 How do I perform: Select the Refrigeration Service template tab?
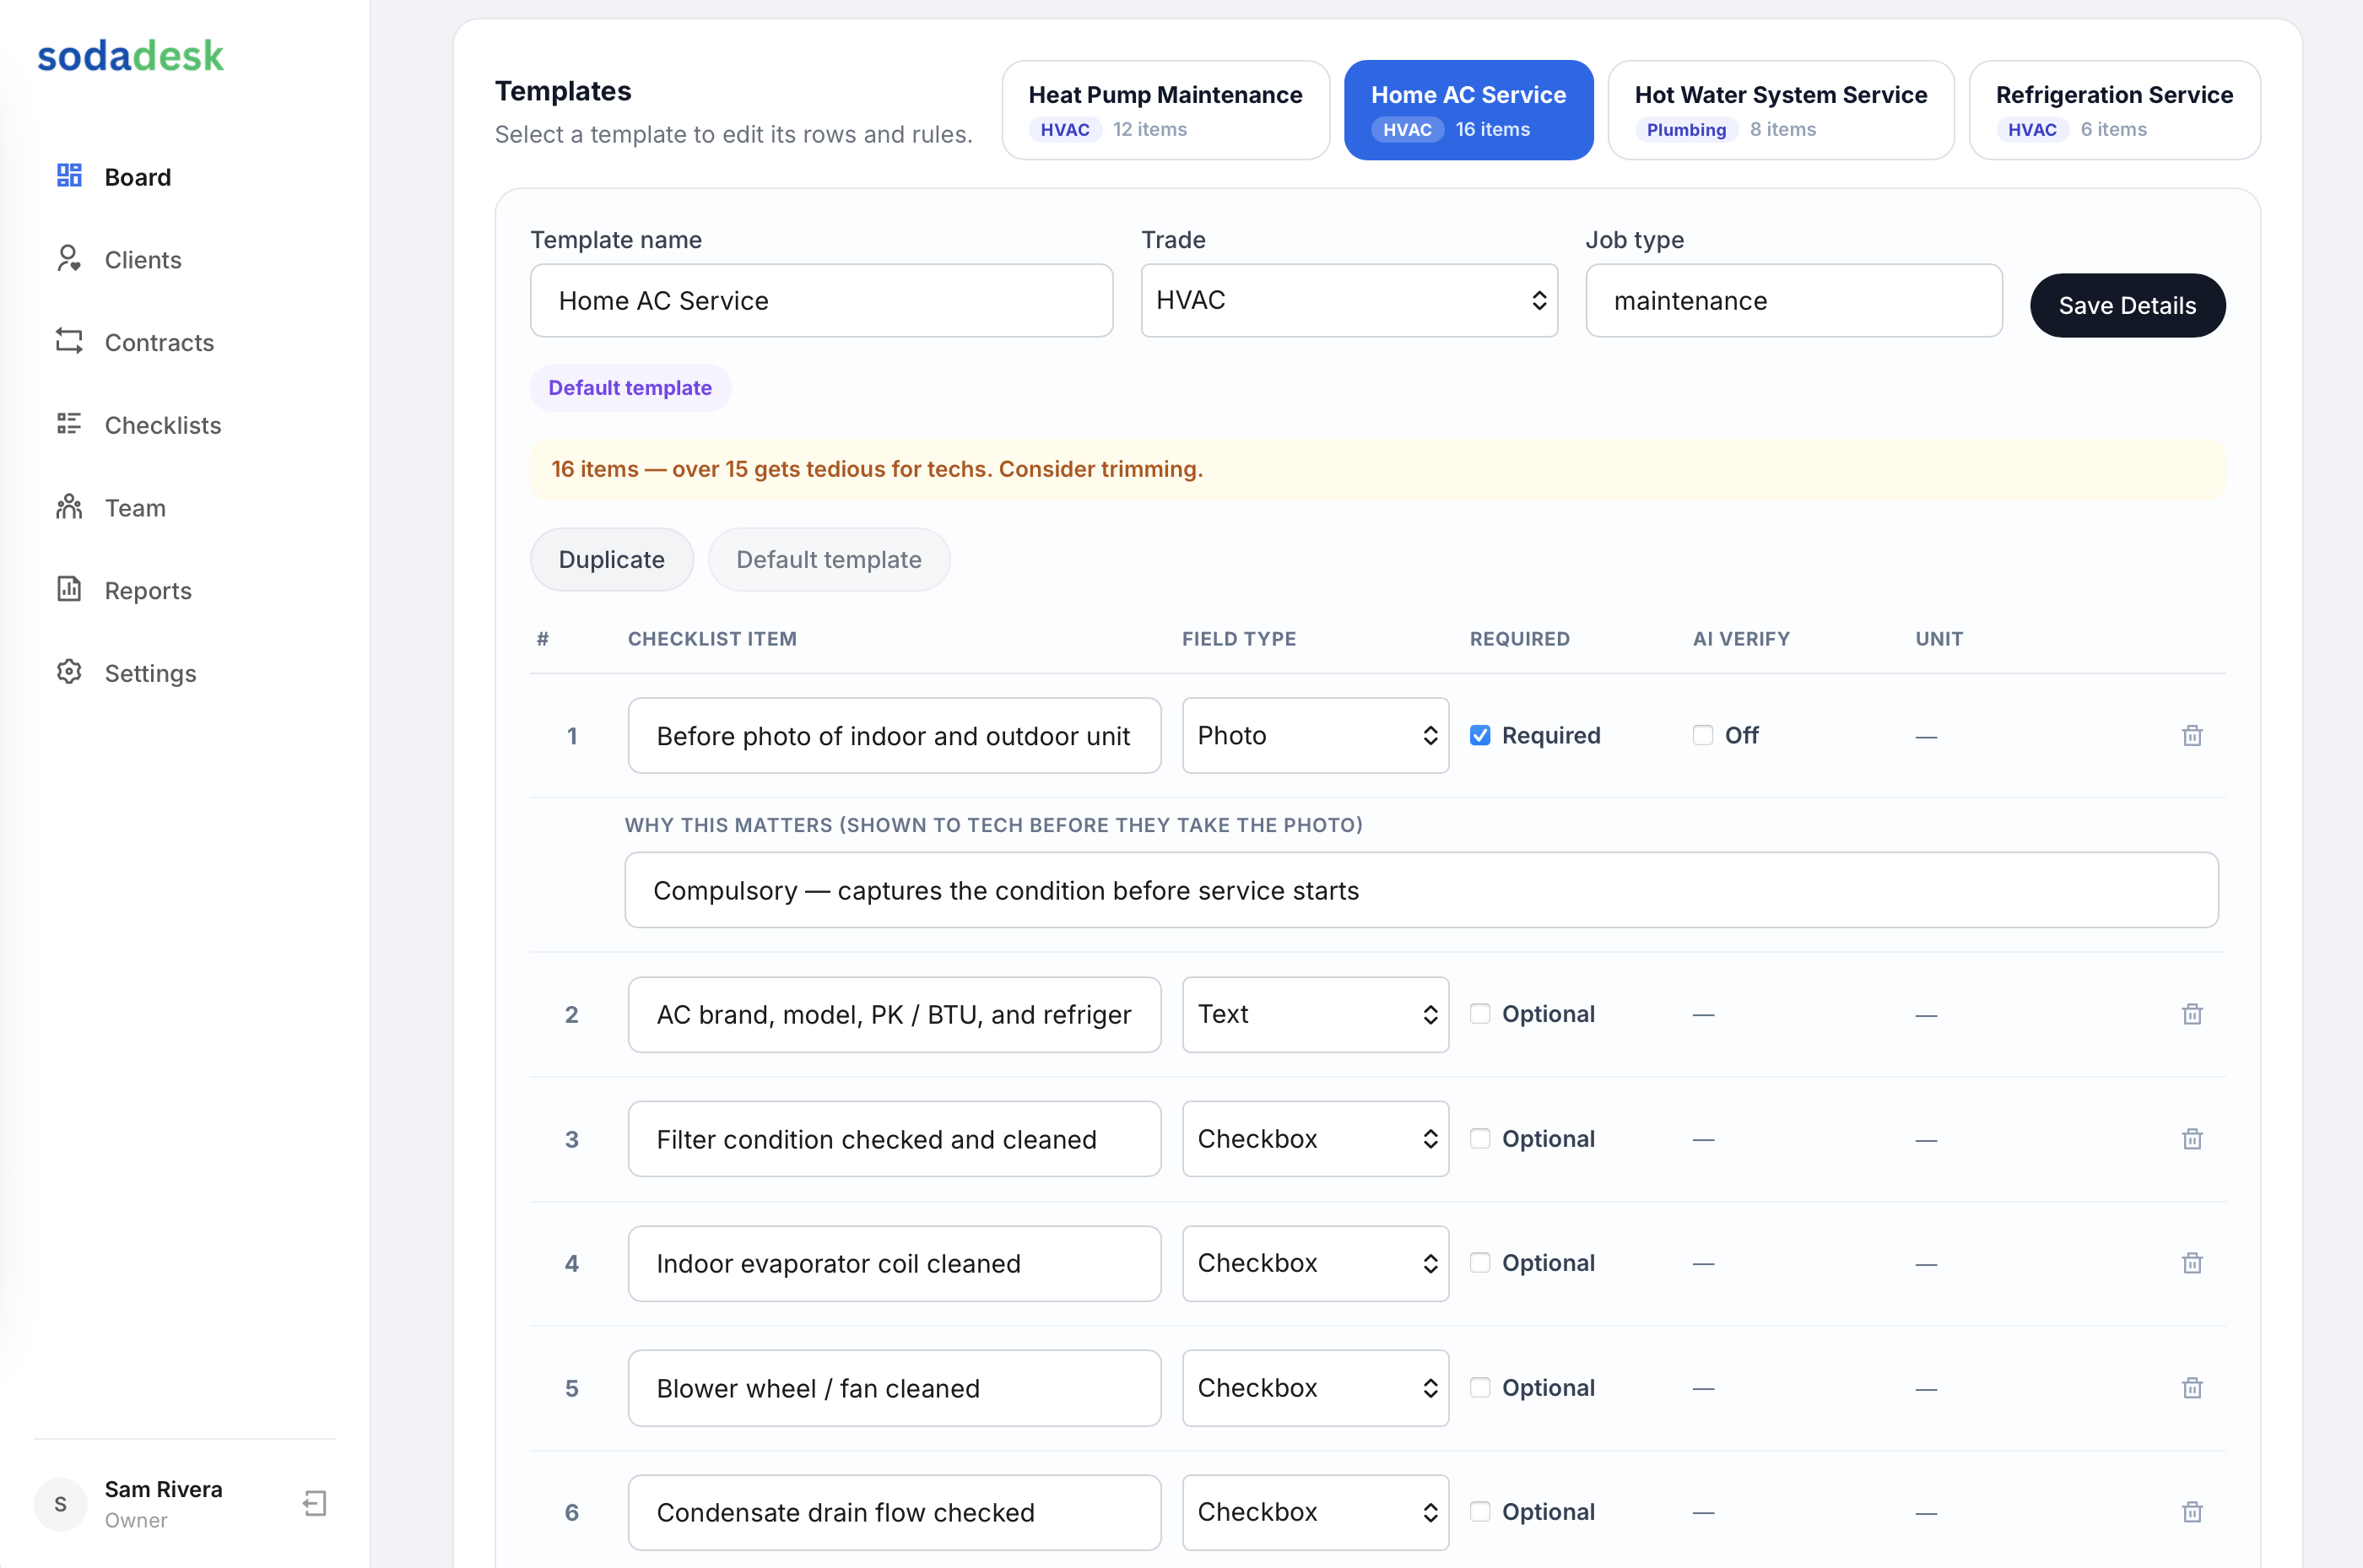[2114, 110]
